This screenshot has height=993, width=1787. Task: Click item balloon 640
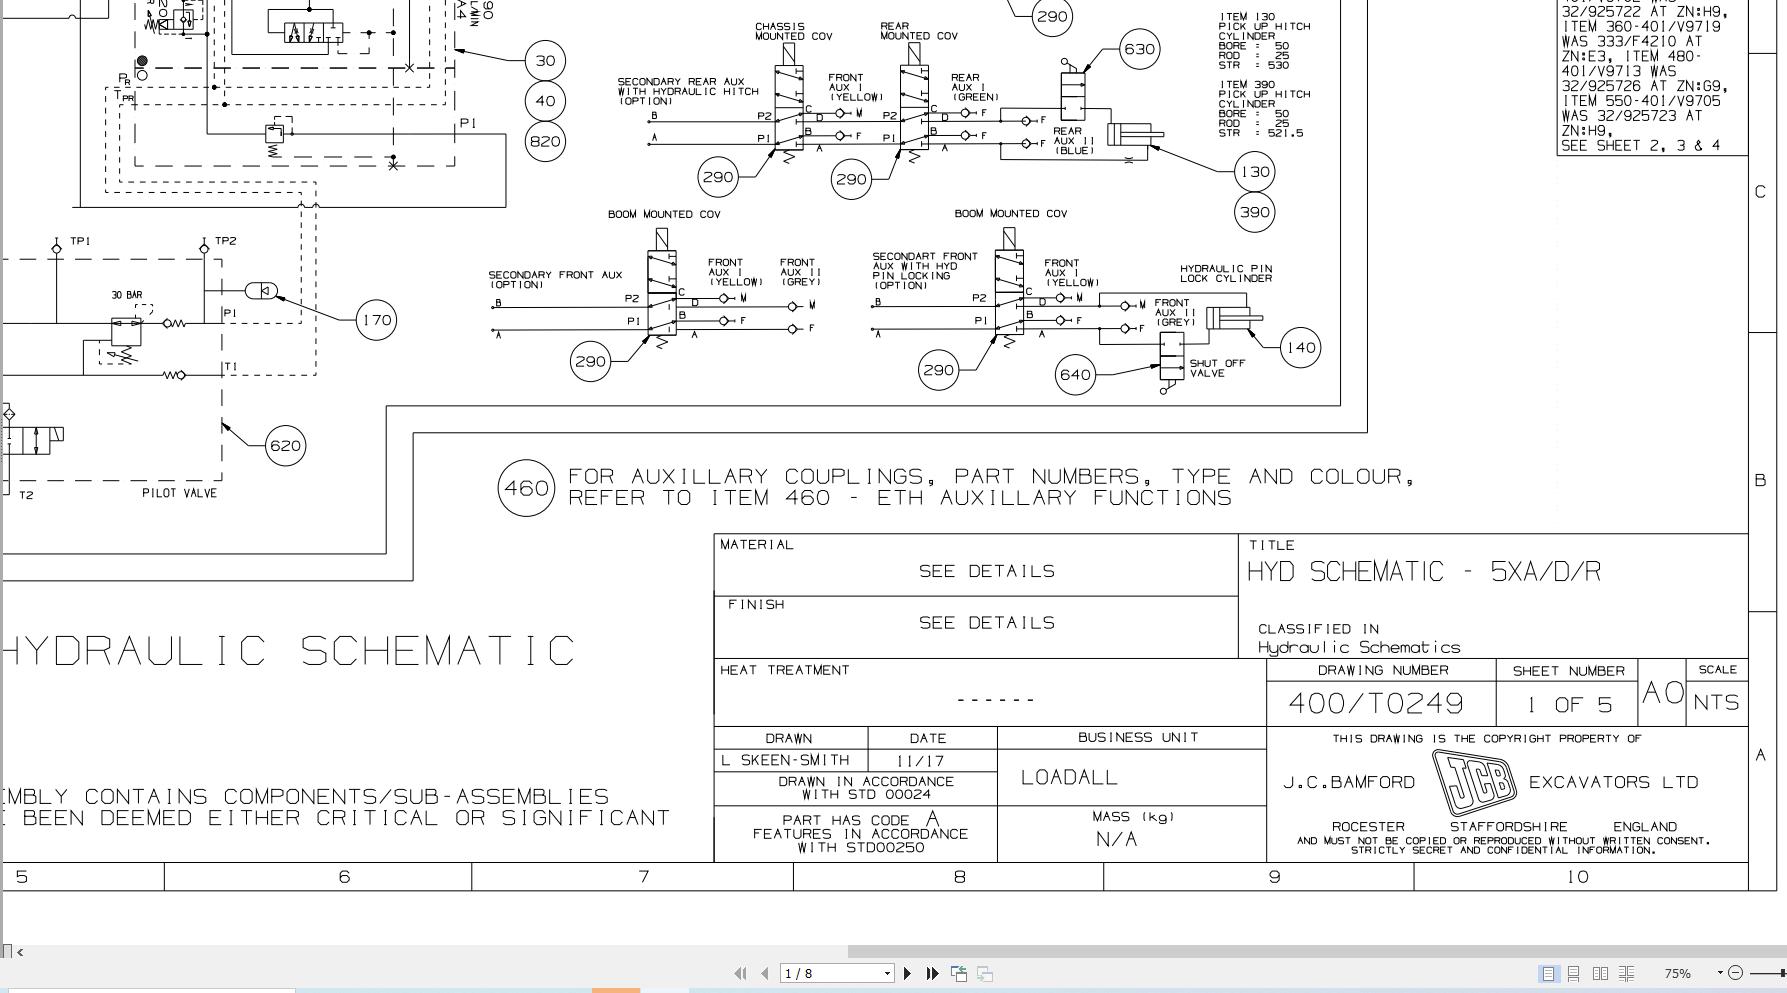click(1075, 375)
